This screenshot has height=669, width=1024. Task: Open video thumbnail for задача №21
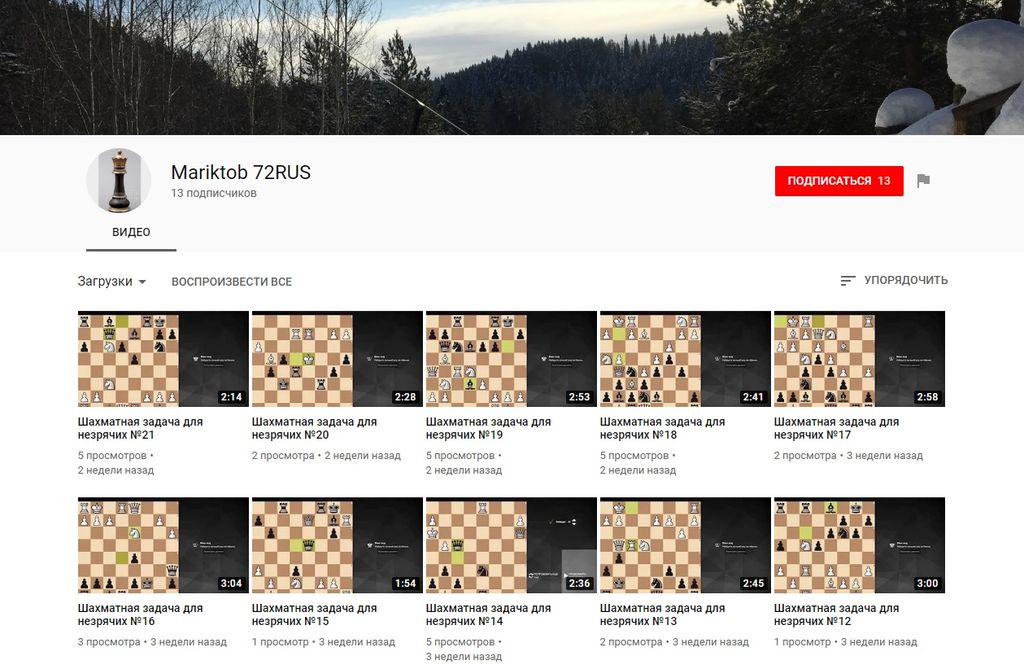(163, 358)
